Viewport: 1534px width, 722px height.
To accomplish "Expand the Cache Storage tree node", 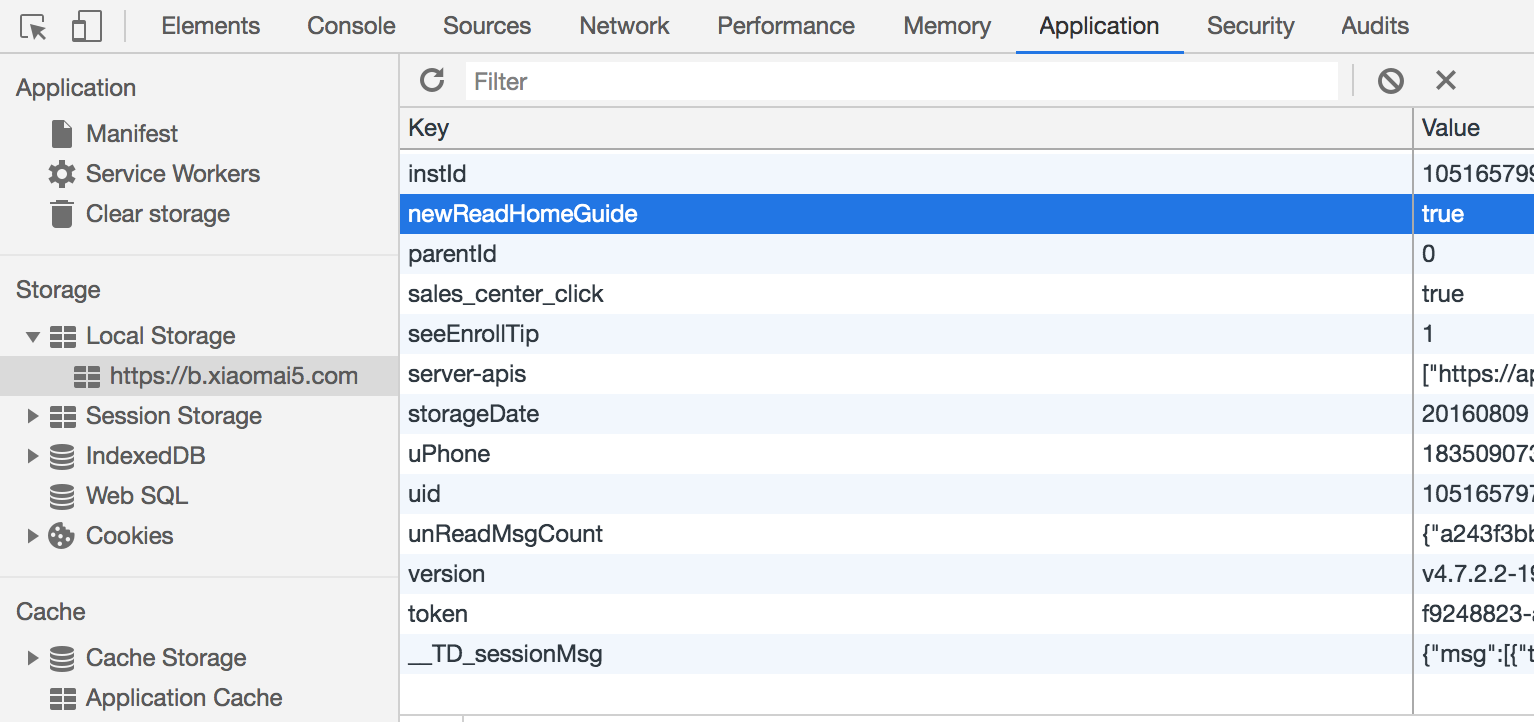I will (x=33, y=658).
